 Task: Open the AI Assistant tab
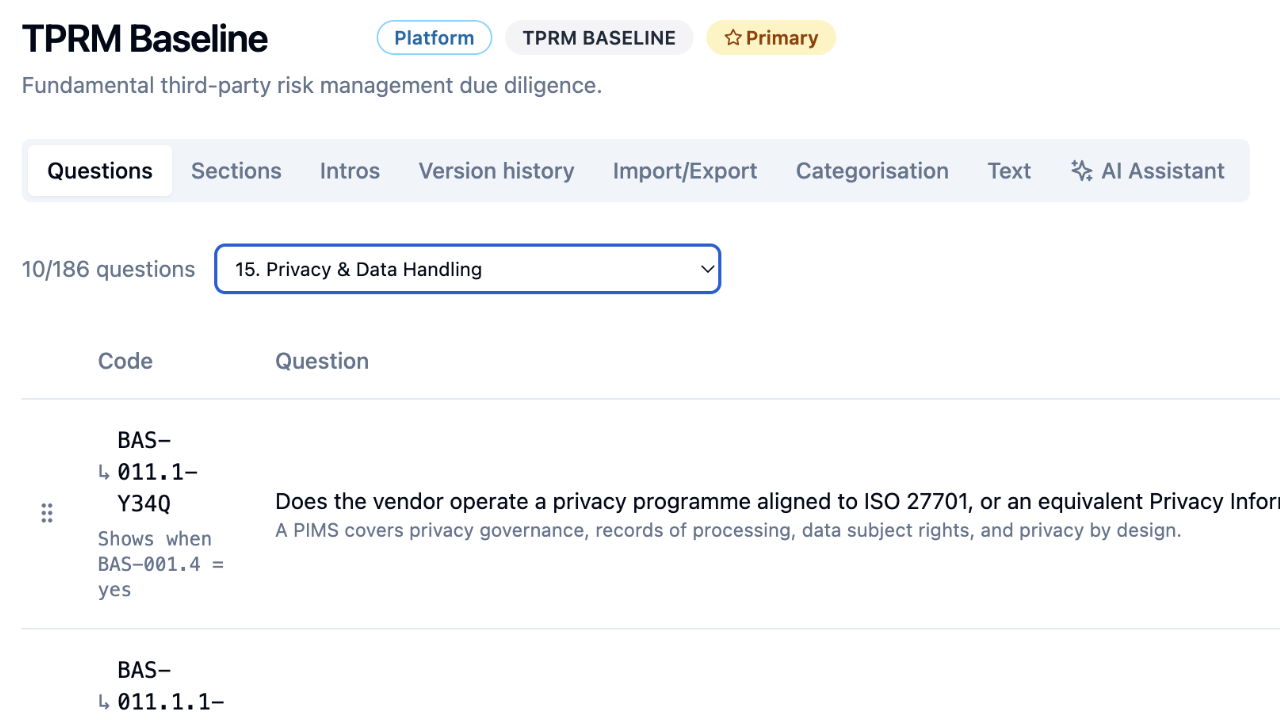point(1147,171)
